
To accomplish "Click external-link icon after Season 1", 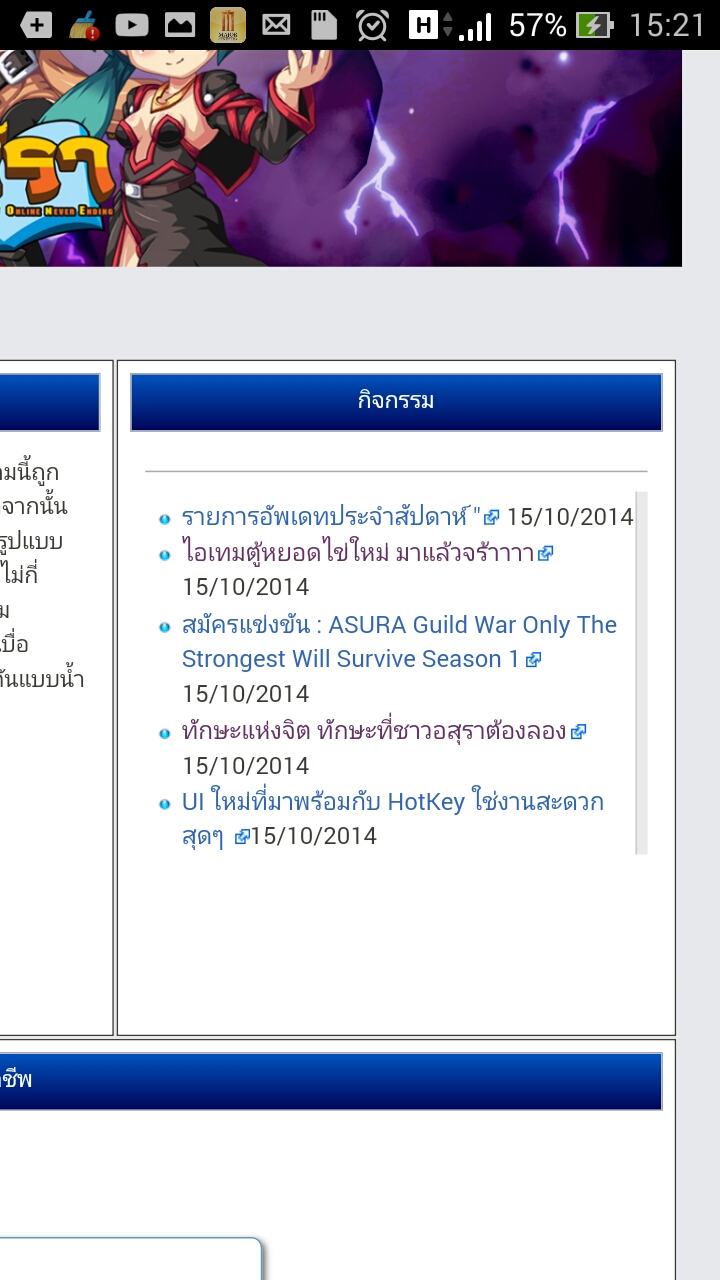I will point(533,660).
